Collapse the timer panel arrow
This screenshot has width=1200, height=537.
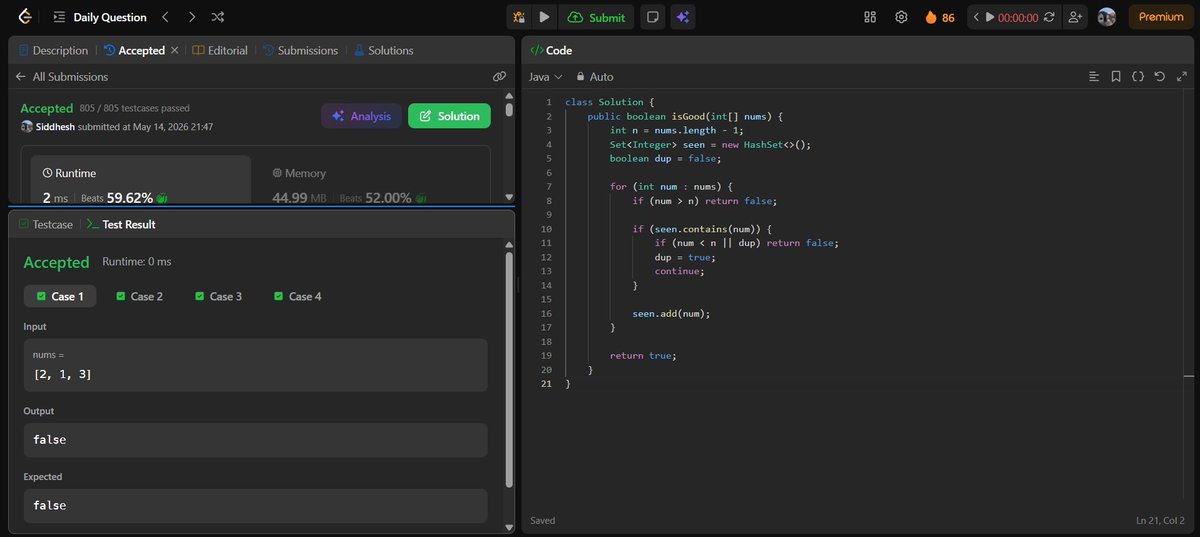pos(976,17)
